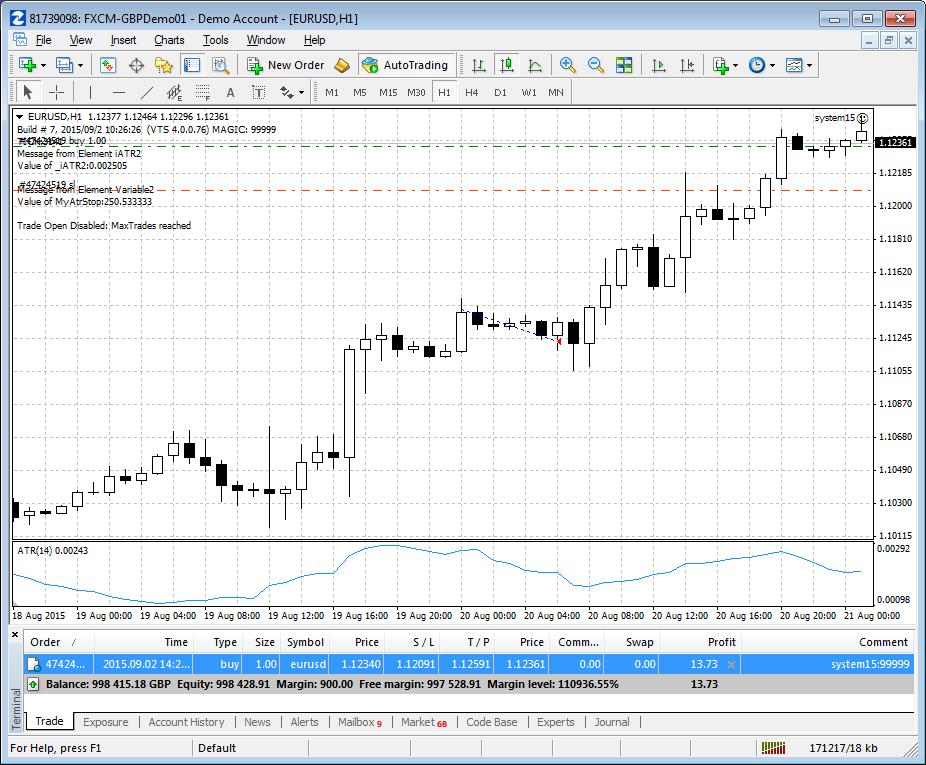
Task: Tile chart windows icon
Action: (x=624, y=65)
